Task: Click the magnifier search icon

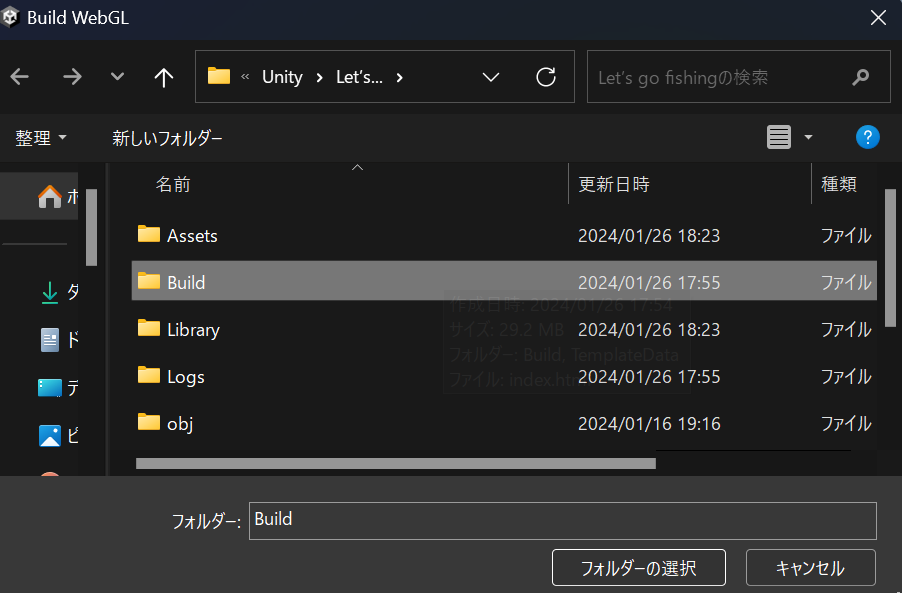Action: [x=861, y=76]
